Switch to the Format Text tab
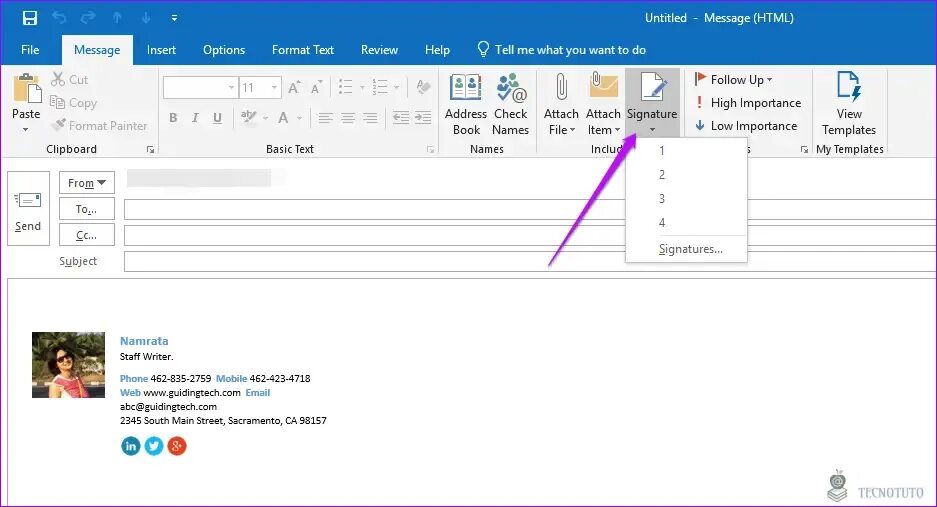This screenshot has height=507, width=937. tap(303, 50)
